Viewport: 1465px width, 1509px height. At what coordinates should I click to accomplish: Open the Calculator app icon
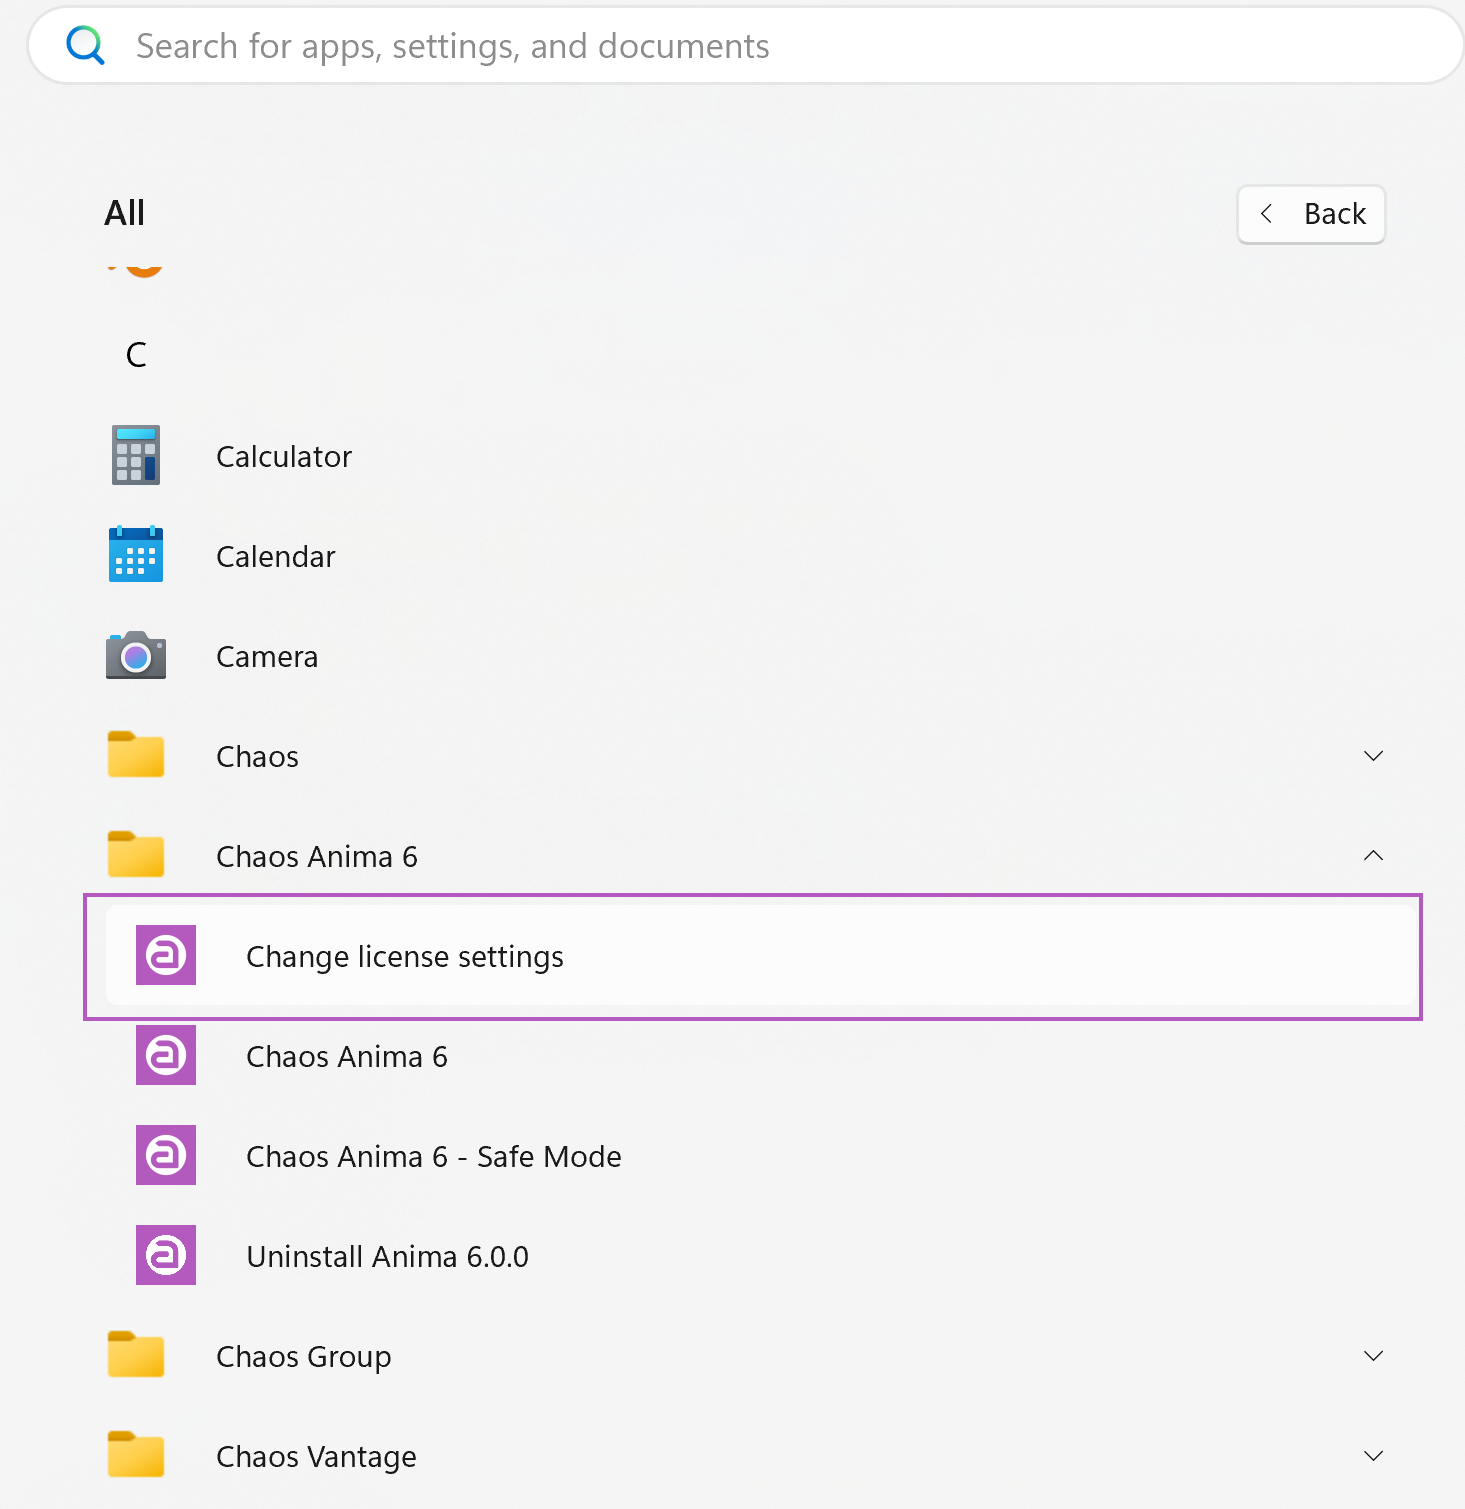click(136, 455)
